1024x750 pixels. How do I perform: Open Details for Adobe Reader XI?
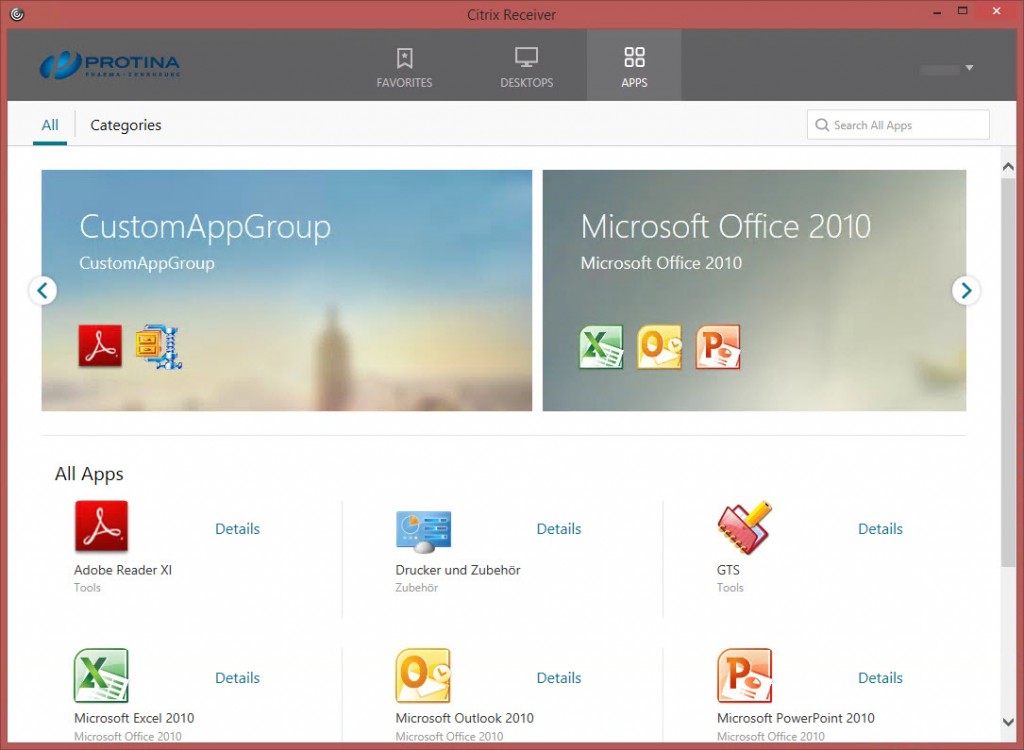[x=237, y=529]
